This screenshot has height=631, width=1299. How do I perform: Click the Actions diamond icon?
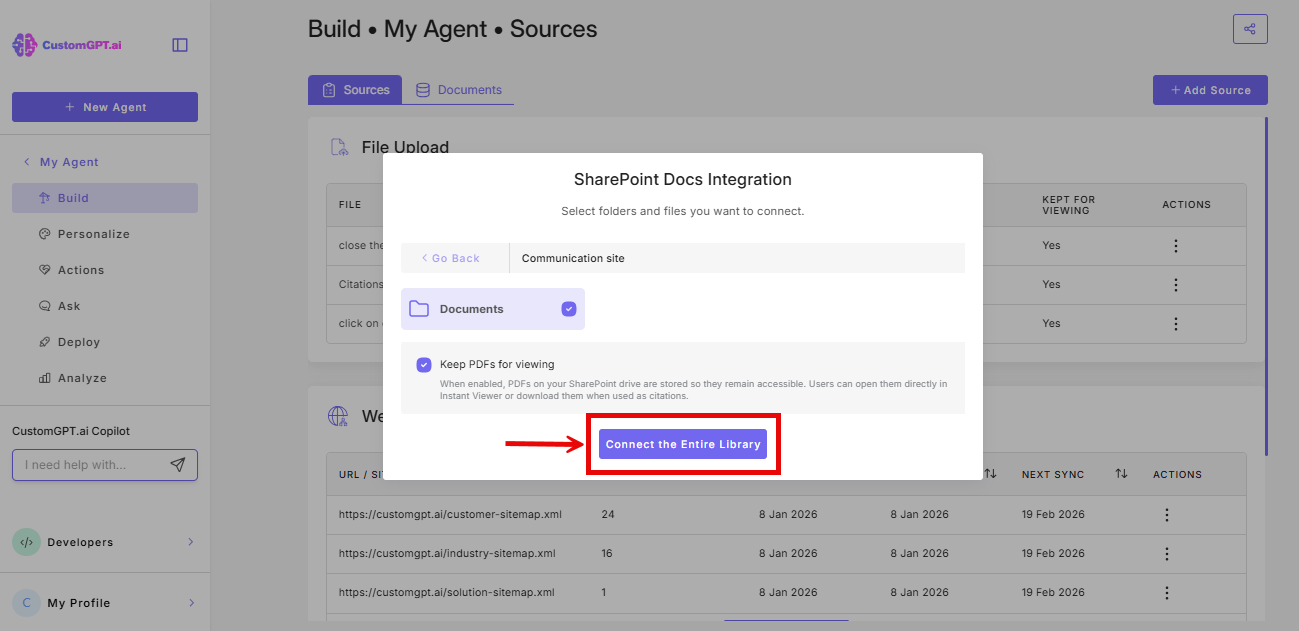44,270
